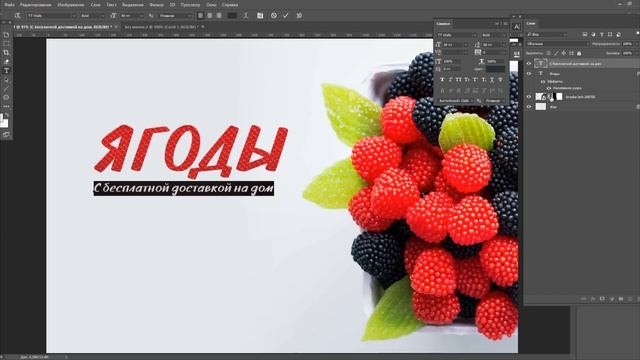Click foreground color swatch in toolbox
Viewport: 640px width, 360px height.
pyautogui.click(x=2, y=118)
